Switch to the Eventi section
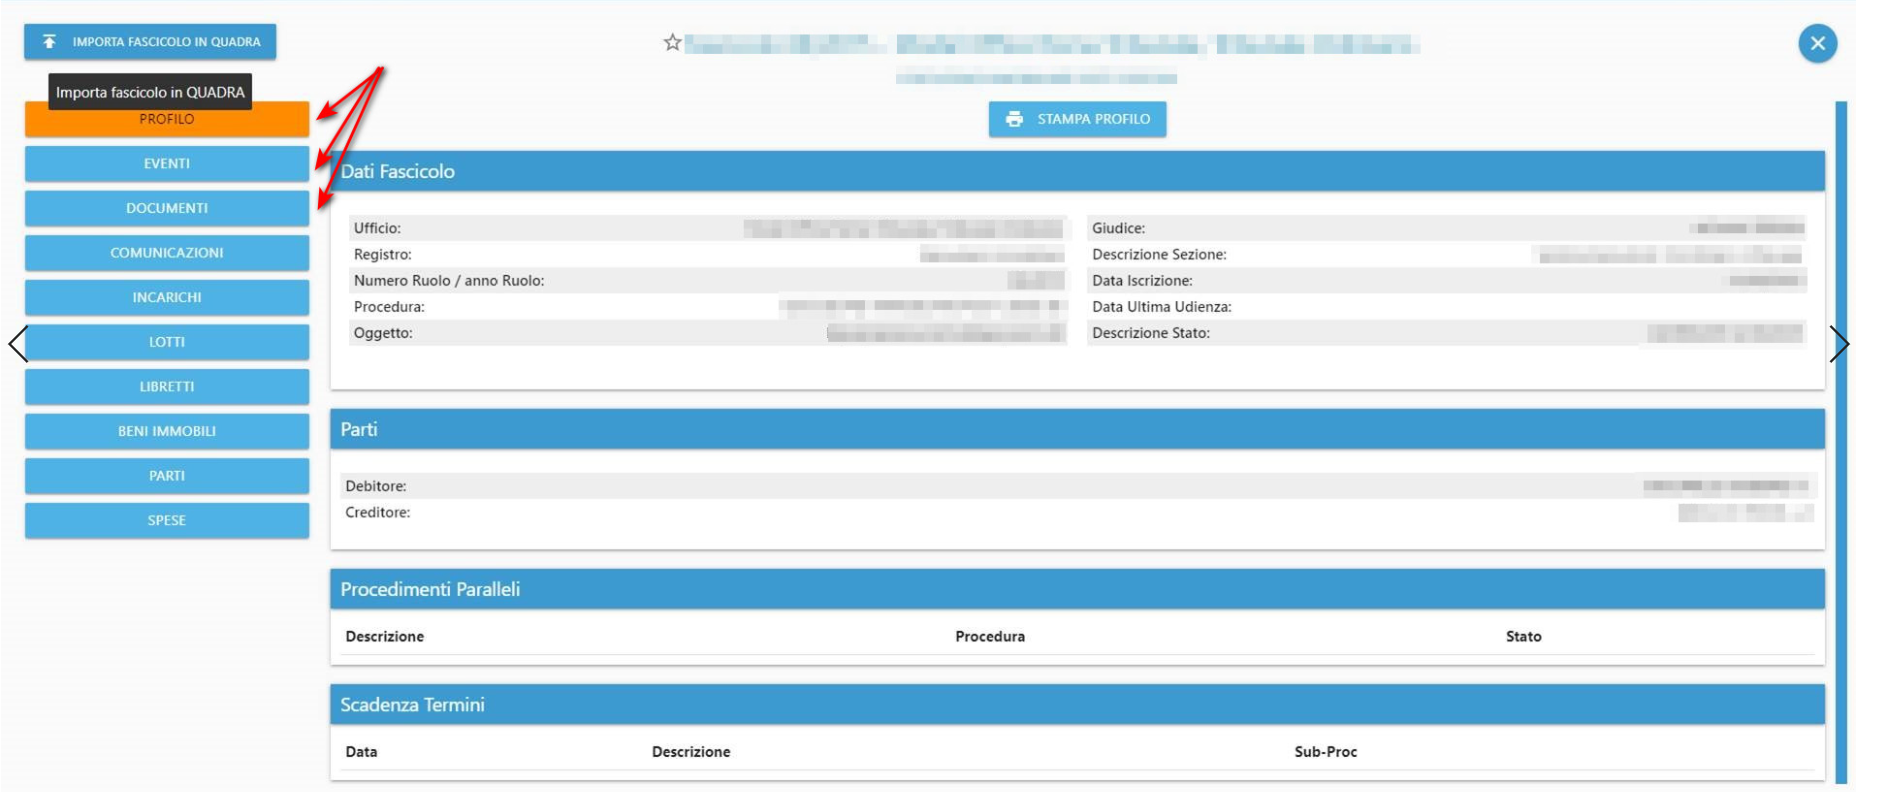The image size is (1888, 792). tap(166, 163)
